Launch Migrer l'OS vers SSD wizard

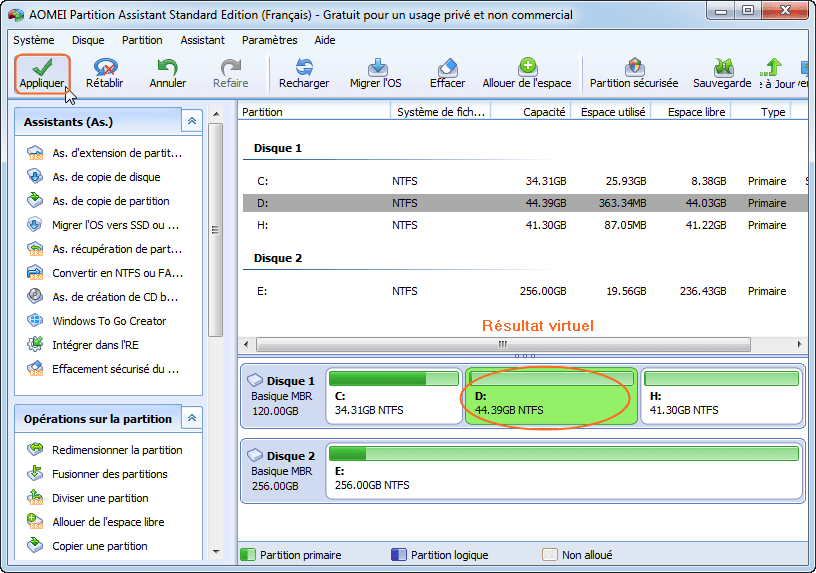coord(103,225)
